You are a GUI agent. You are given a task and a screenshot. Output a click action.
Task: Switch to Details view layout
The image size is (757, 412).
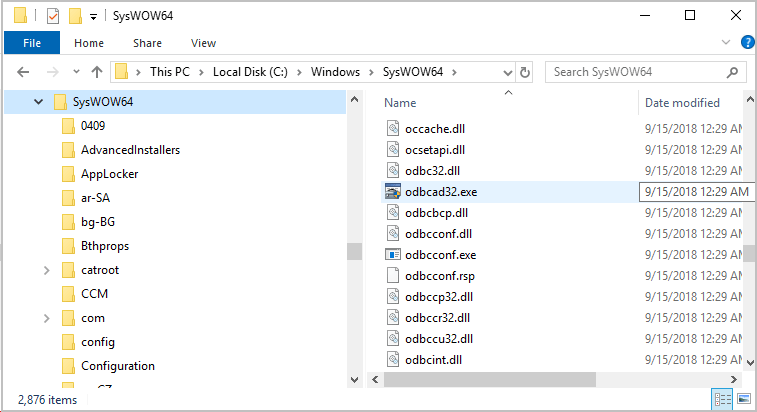[723, 399]
